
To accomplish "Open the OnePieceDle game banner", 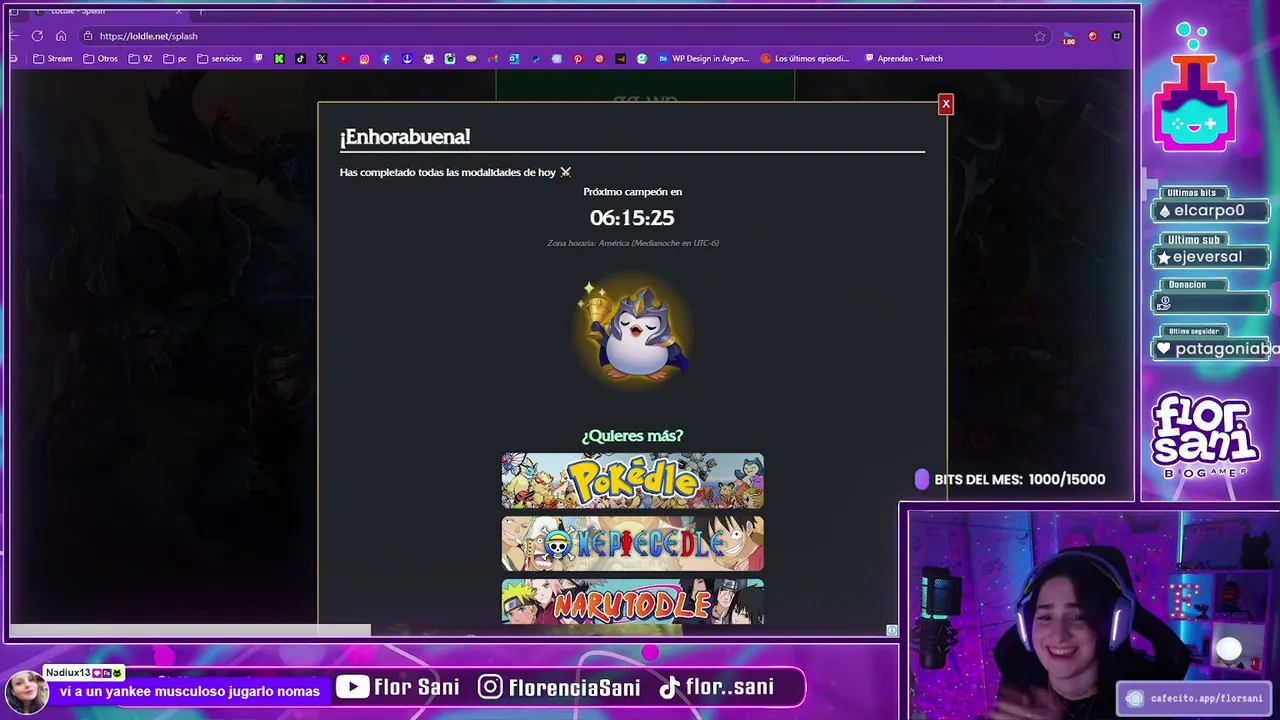I will (x=632, y=543).
